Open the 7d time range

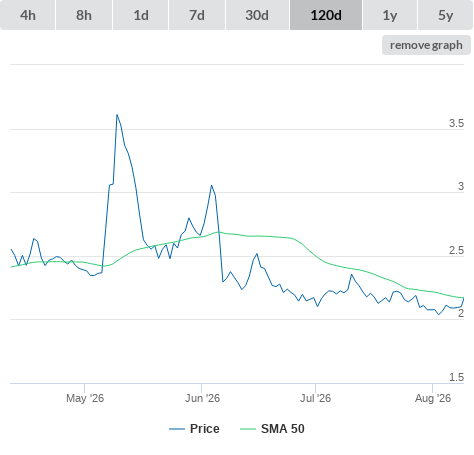tap(197, 15)
